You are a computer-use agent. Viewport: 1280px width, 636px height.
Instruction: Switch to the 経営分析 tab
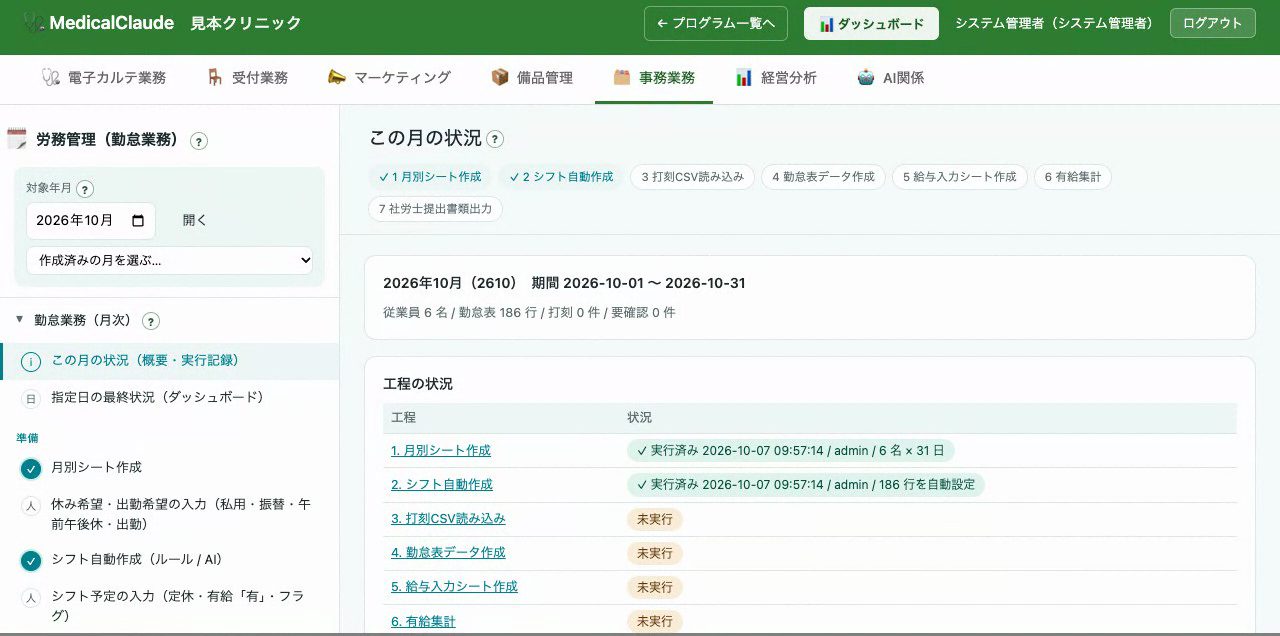click(x=776, y=78)
